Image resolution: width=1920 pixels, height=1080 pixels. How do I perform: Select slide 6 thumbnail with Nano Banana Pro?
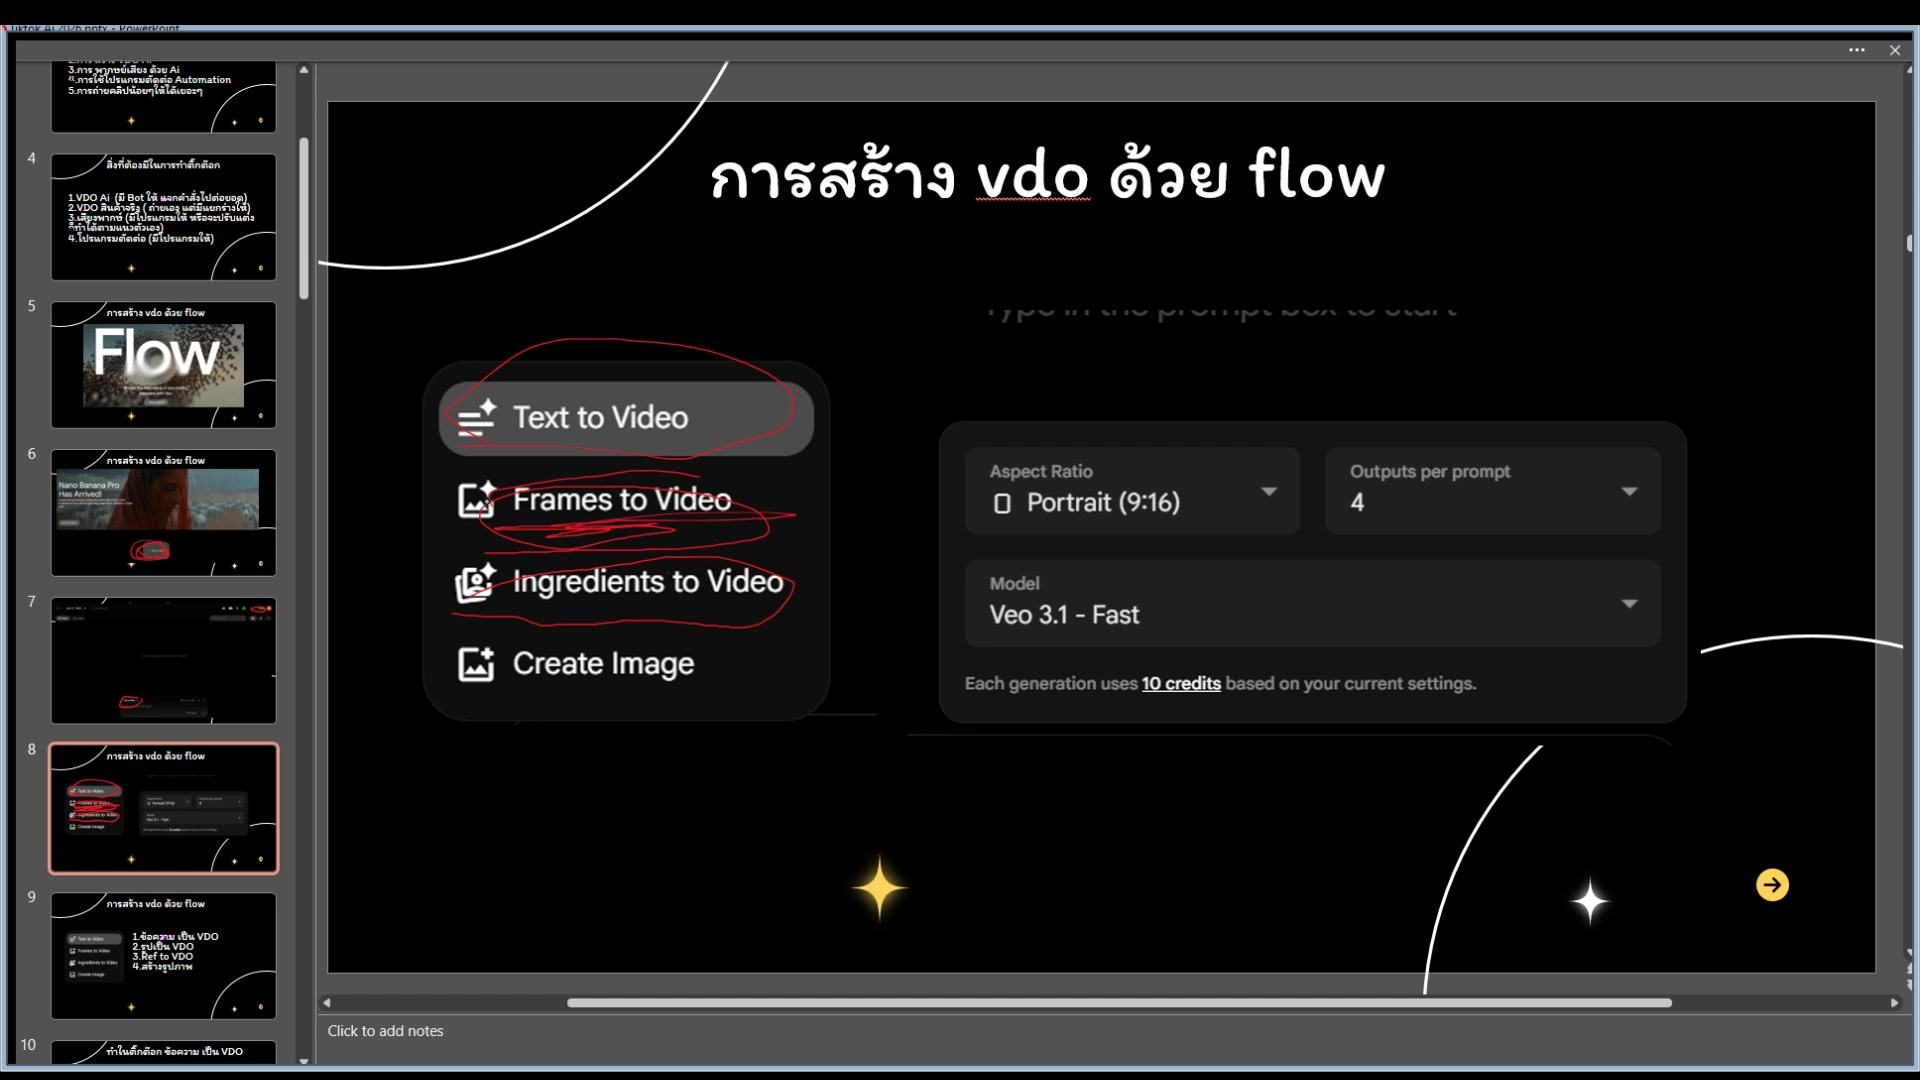tap(163, 513)
